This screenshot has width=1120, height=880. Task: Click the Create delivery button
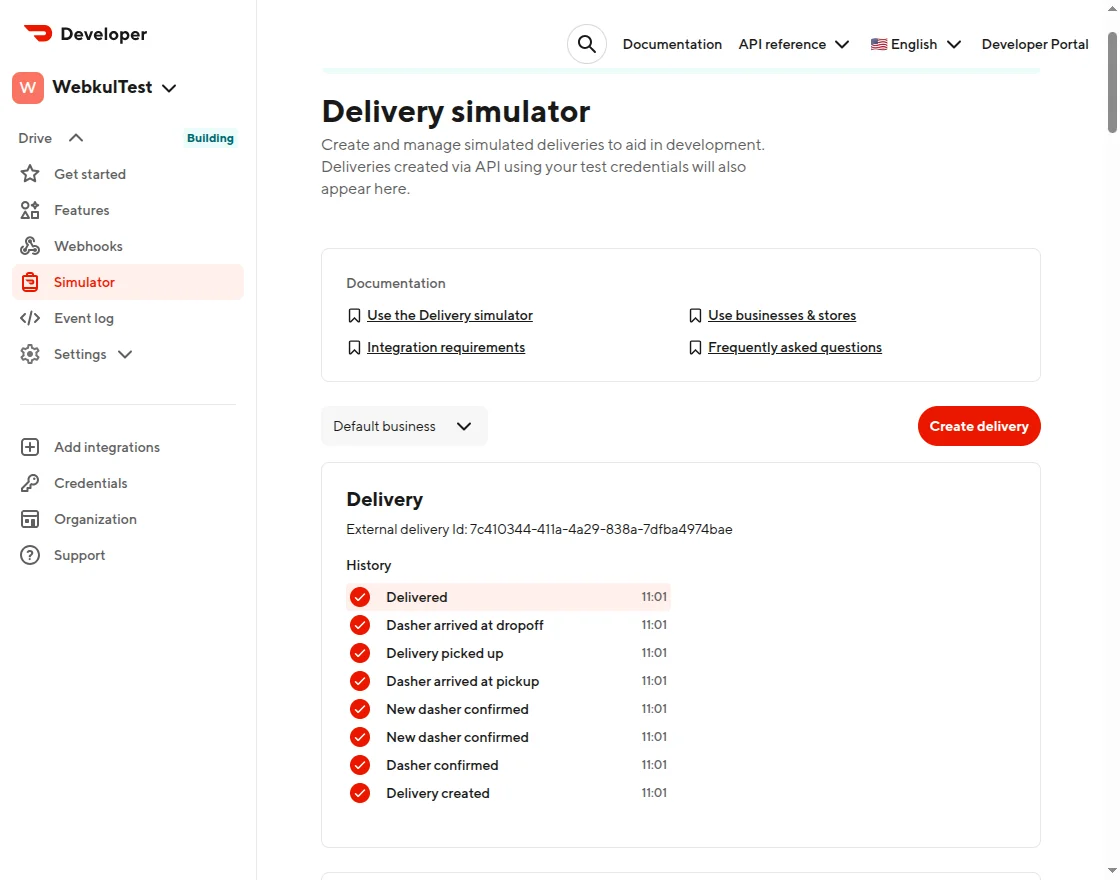(x=979, y=426)
